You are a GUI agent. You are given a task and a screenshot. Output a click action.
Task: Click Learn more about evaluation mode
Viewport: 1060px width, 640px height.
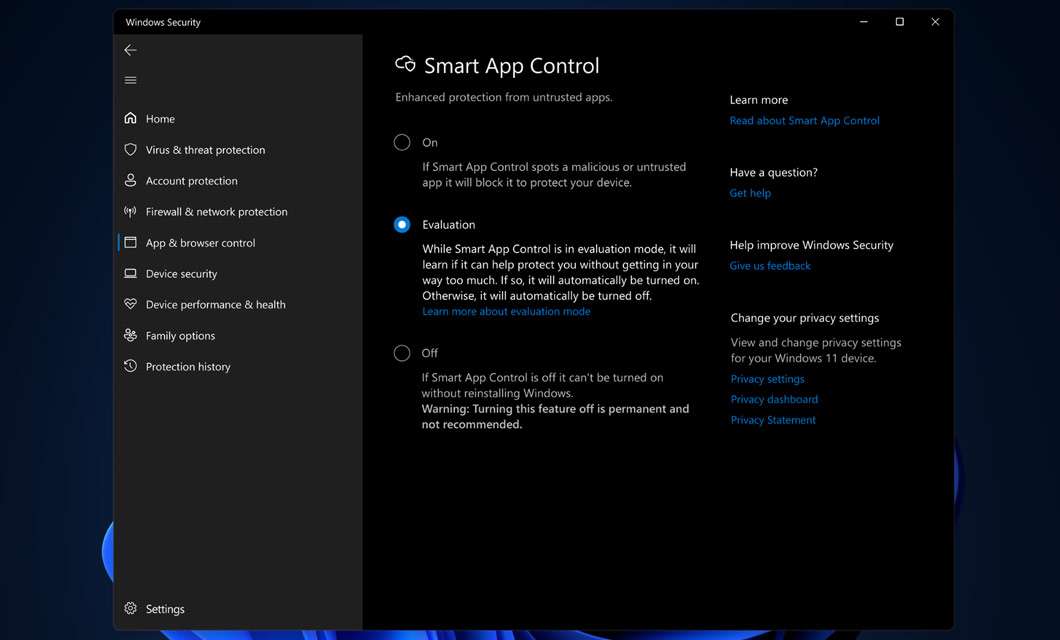pyautogui.click(x=506, y=311)
